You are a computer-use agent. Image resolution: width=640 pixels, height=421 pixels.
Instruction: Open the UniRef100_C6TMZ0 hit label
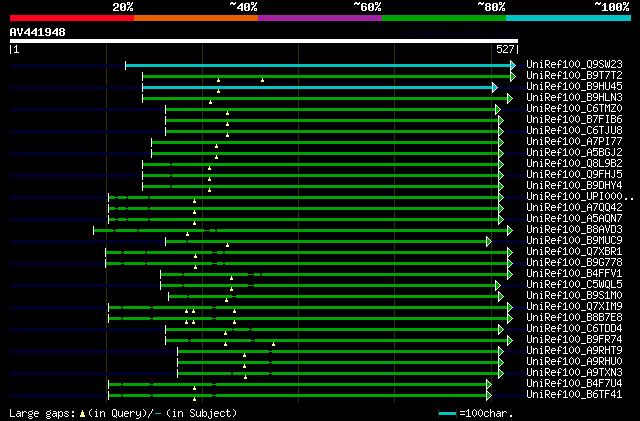tap(574, 109)
